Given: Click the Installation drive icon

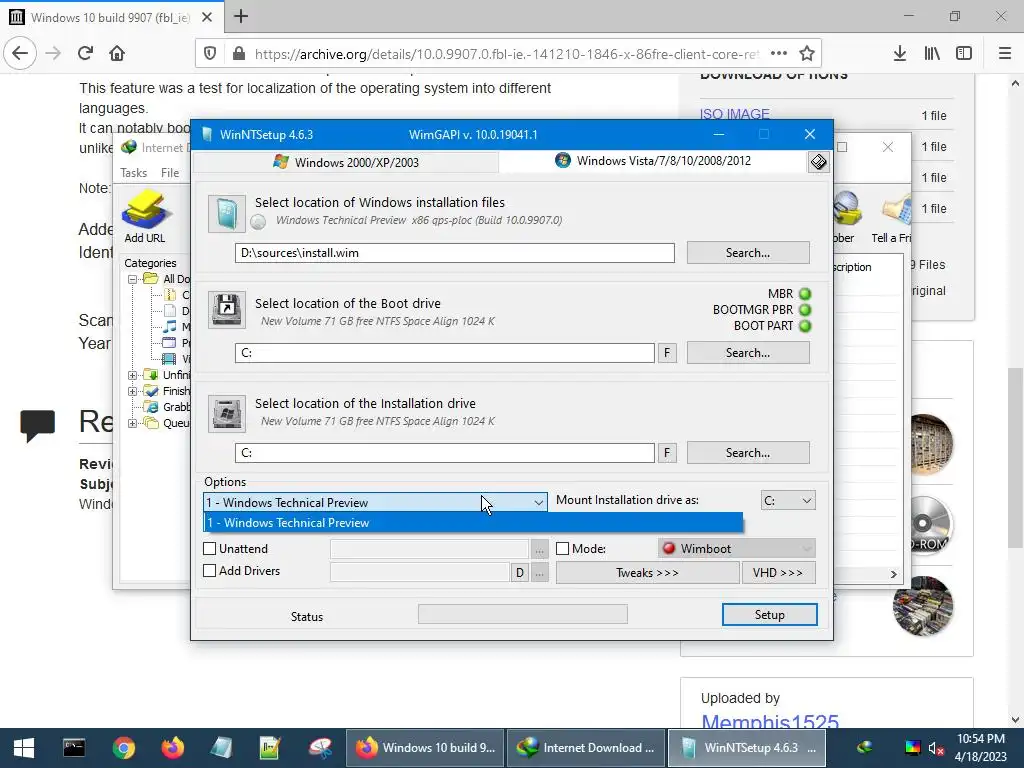Looking at the screenshot, I should 227,413.
